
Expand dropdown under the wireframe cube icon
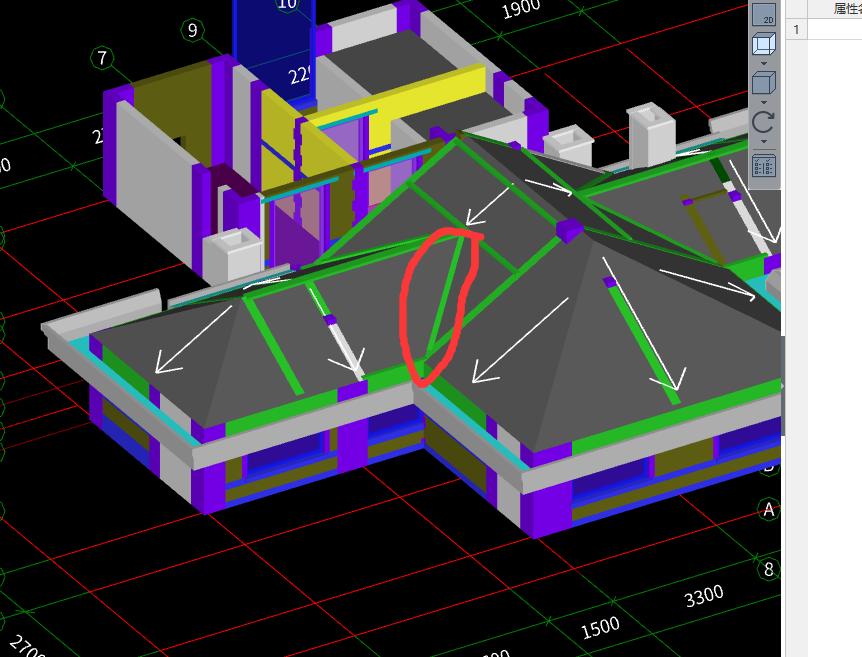764,64
